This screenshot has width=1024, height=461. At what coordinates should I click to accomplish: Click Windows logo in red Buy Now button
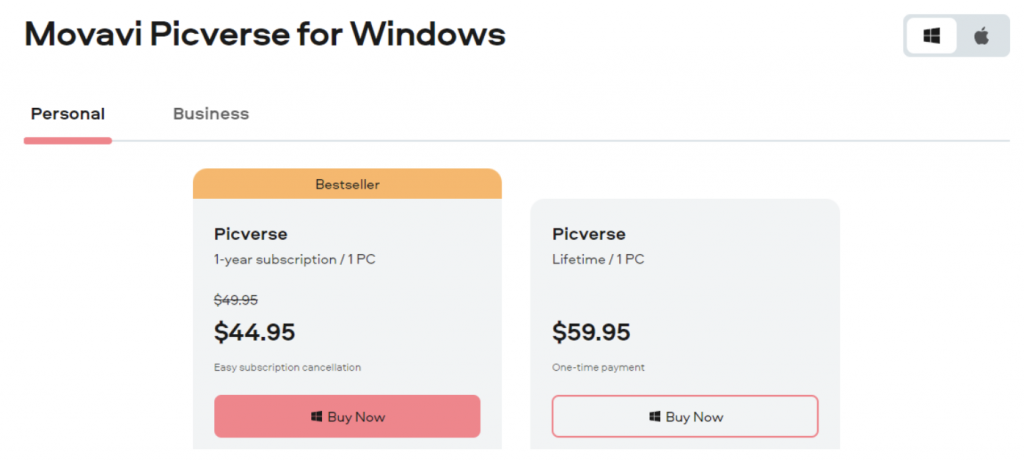(x=316, y=417)
